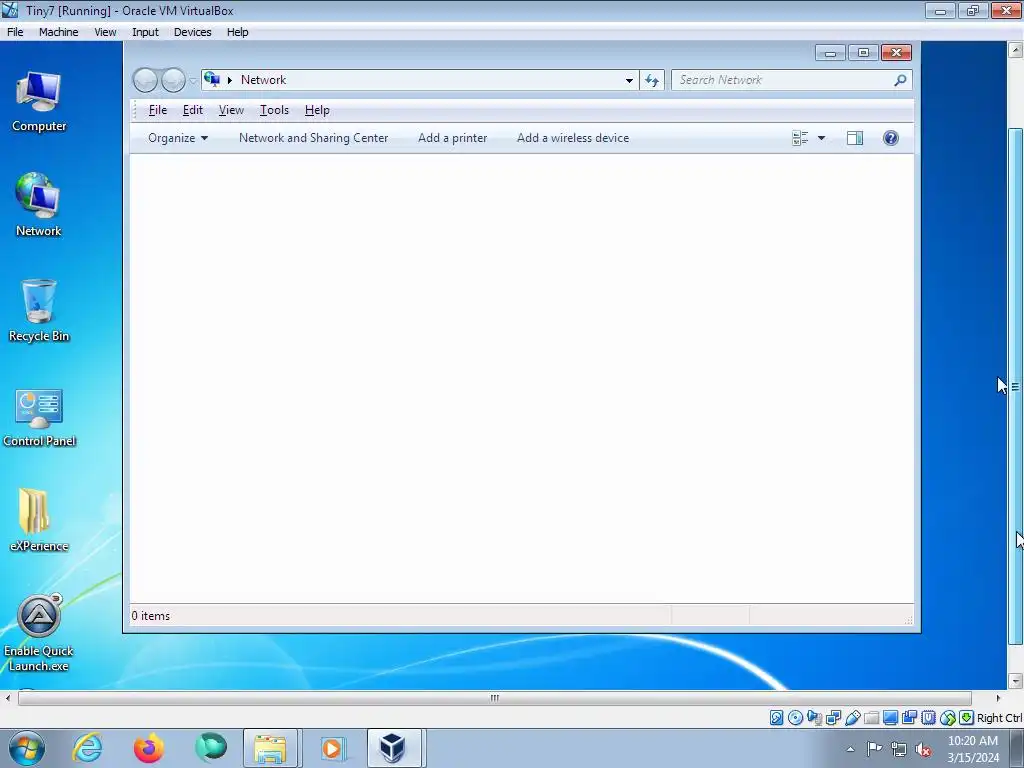
Task: Click VirtualBox vertical scrollbar down arrow
Action: click(x=1016, y=680)
